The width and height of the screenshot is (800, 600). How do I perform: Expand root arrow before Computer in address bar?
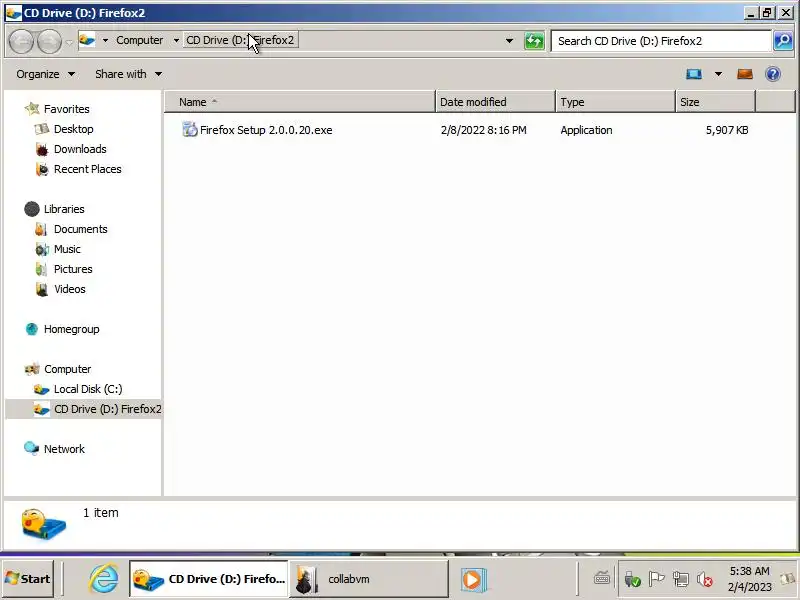(x=105, y=40)
